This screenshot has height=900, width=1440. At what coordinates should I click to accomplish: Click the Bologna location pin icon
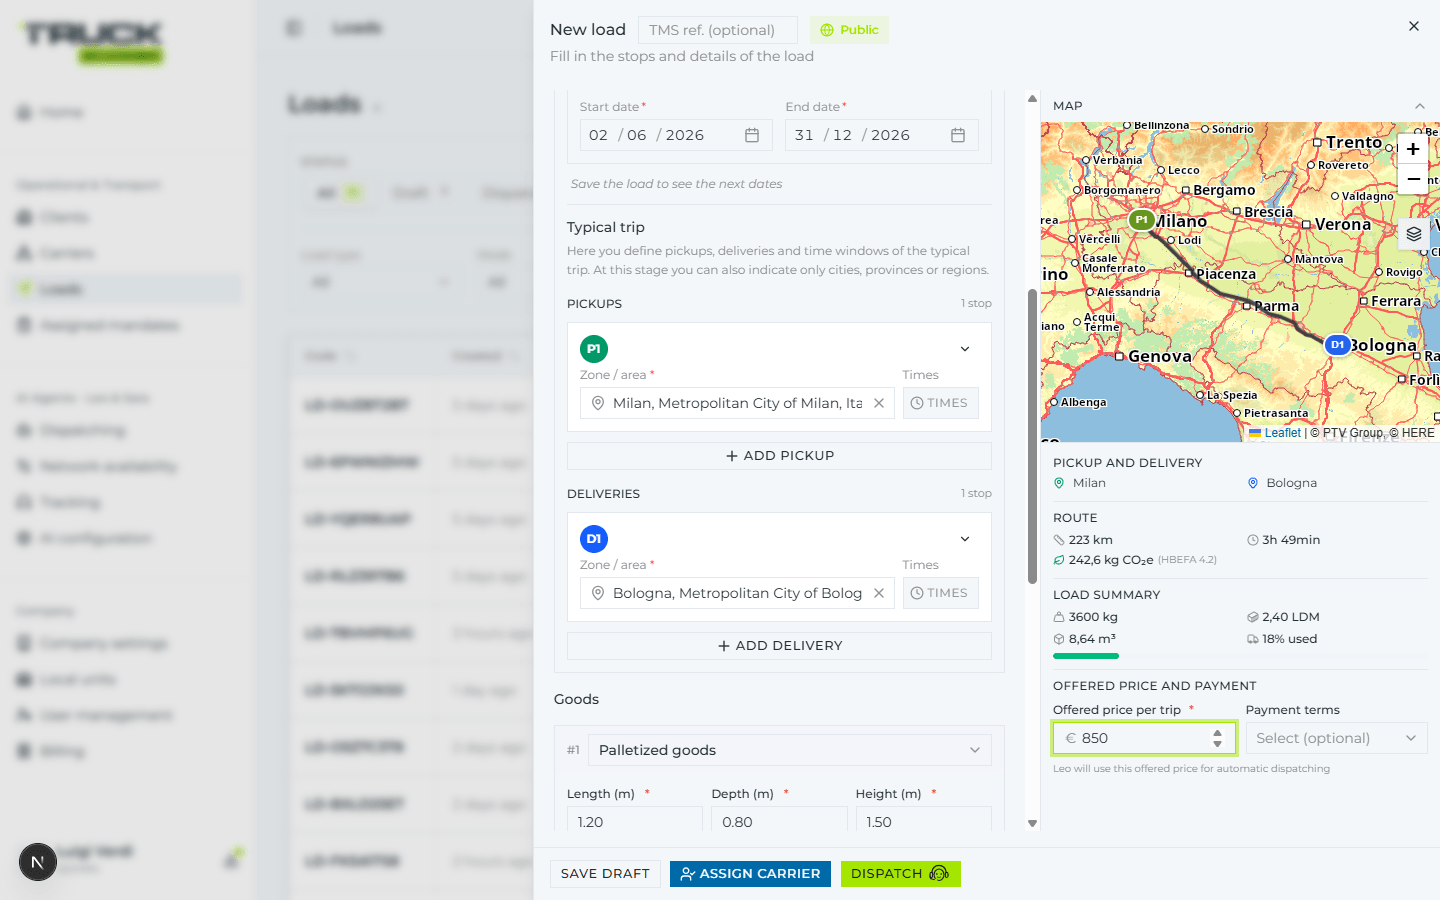(x=598, y=593)
